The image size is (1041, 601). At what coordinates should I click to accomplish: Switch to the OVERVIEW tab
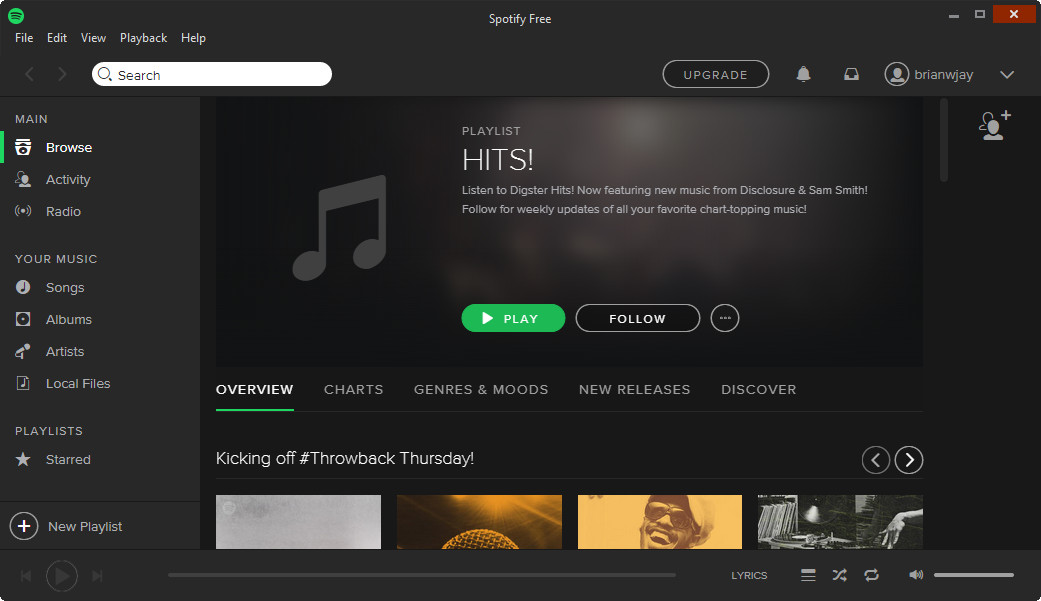point(254,390)
